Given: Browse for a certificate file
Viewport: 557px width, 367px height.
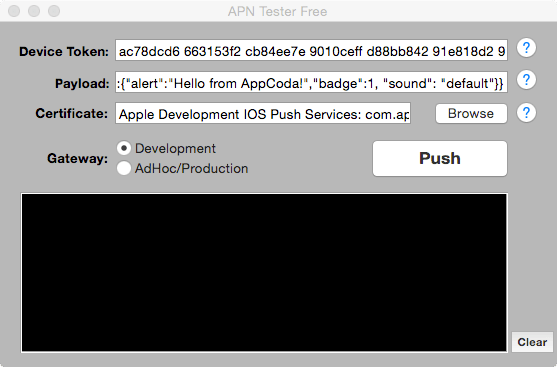Looking at the screenshot, I should point(471,114).
